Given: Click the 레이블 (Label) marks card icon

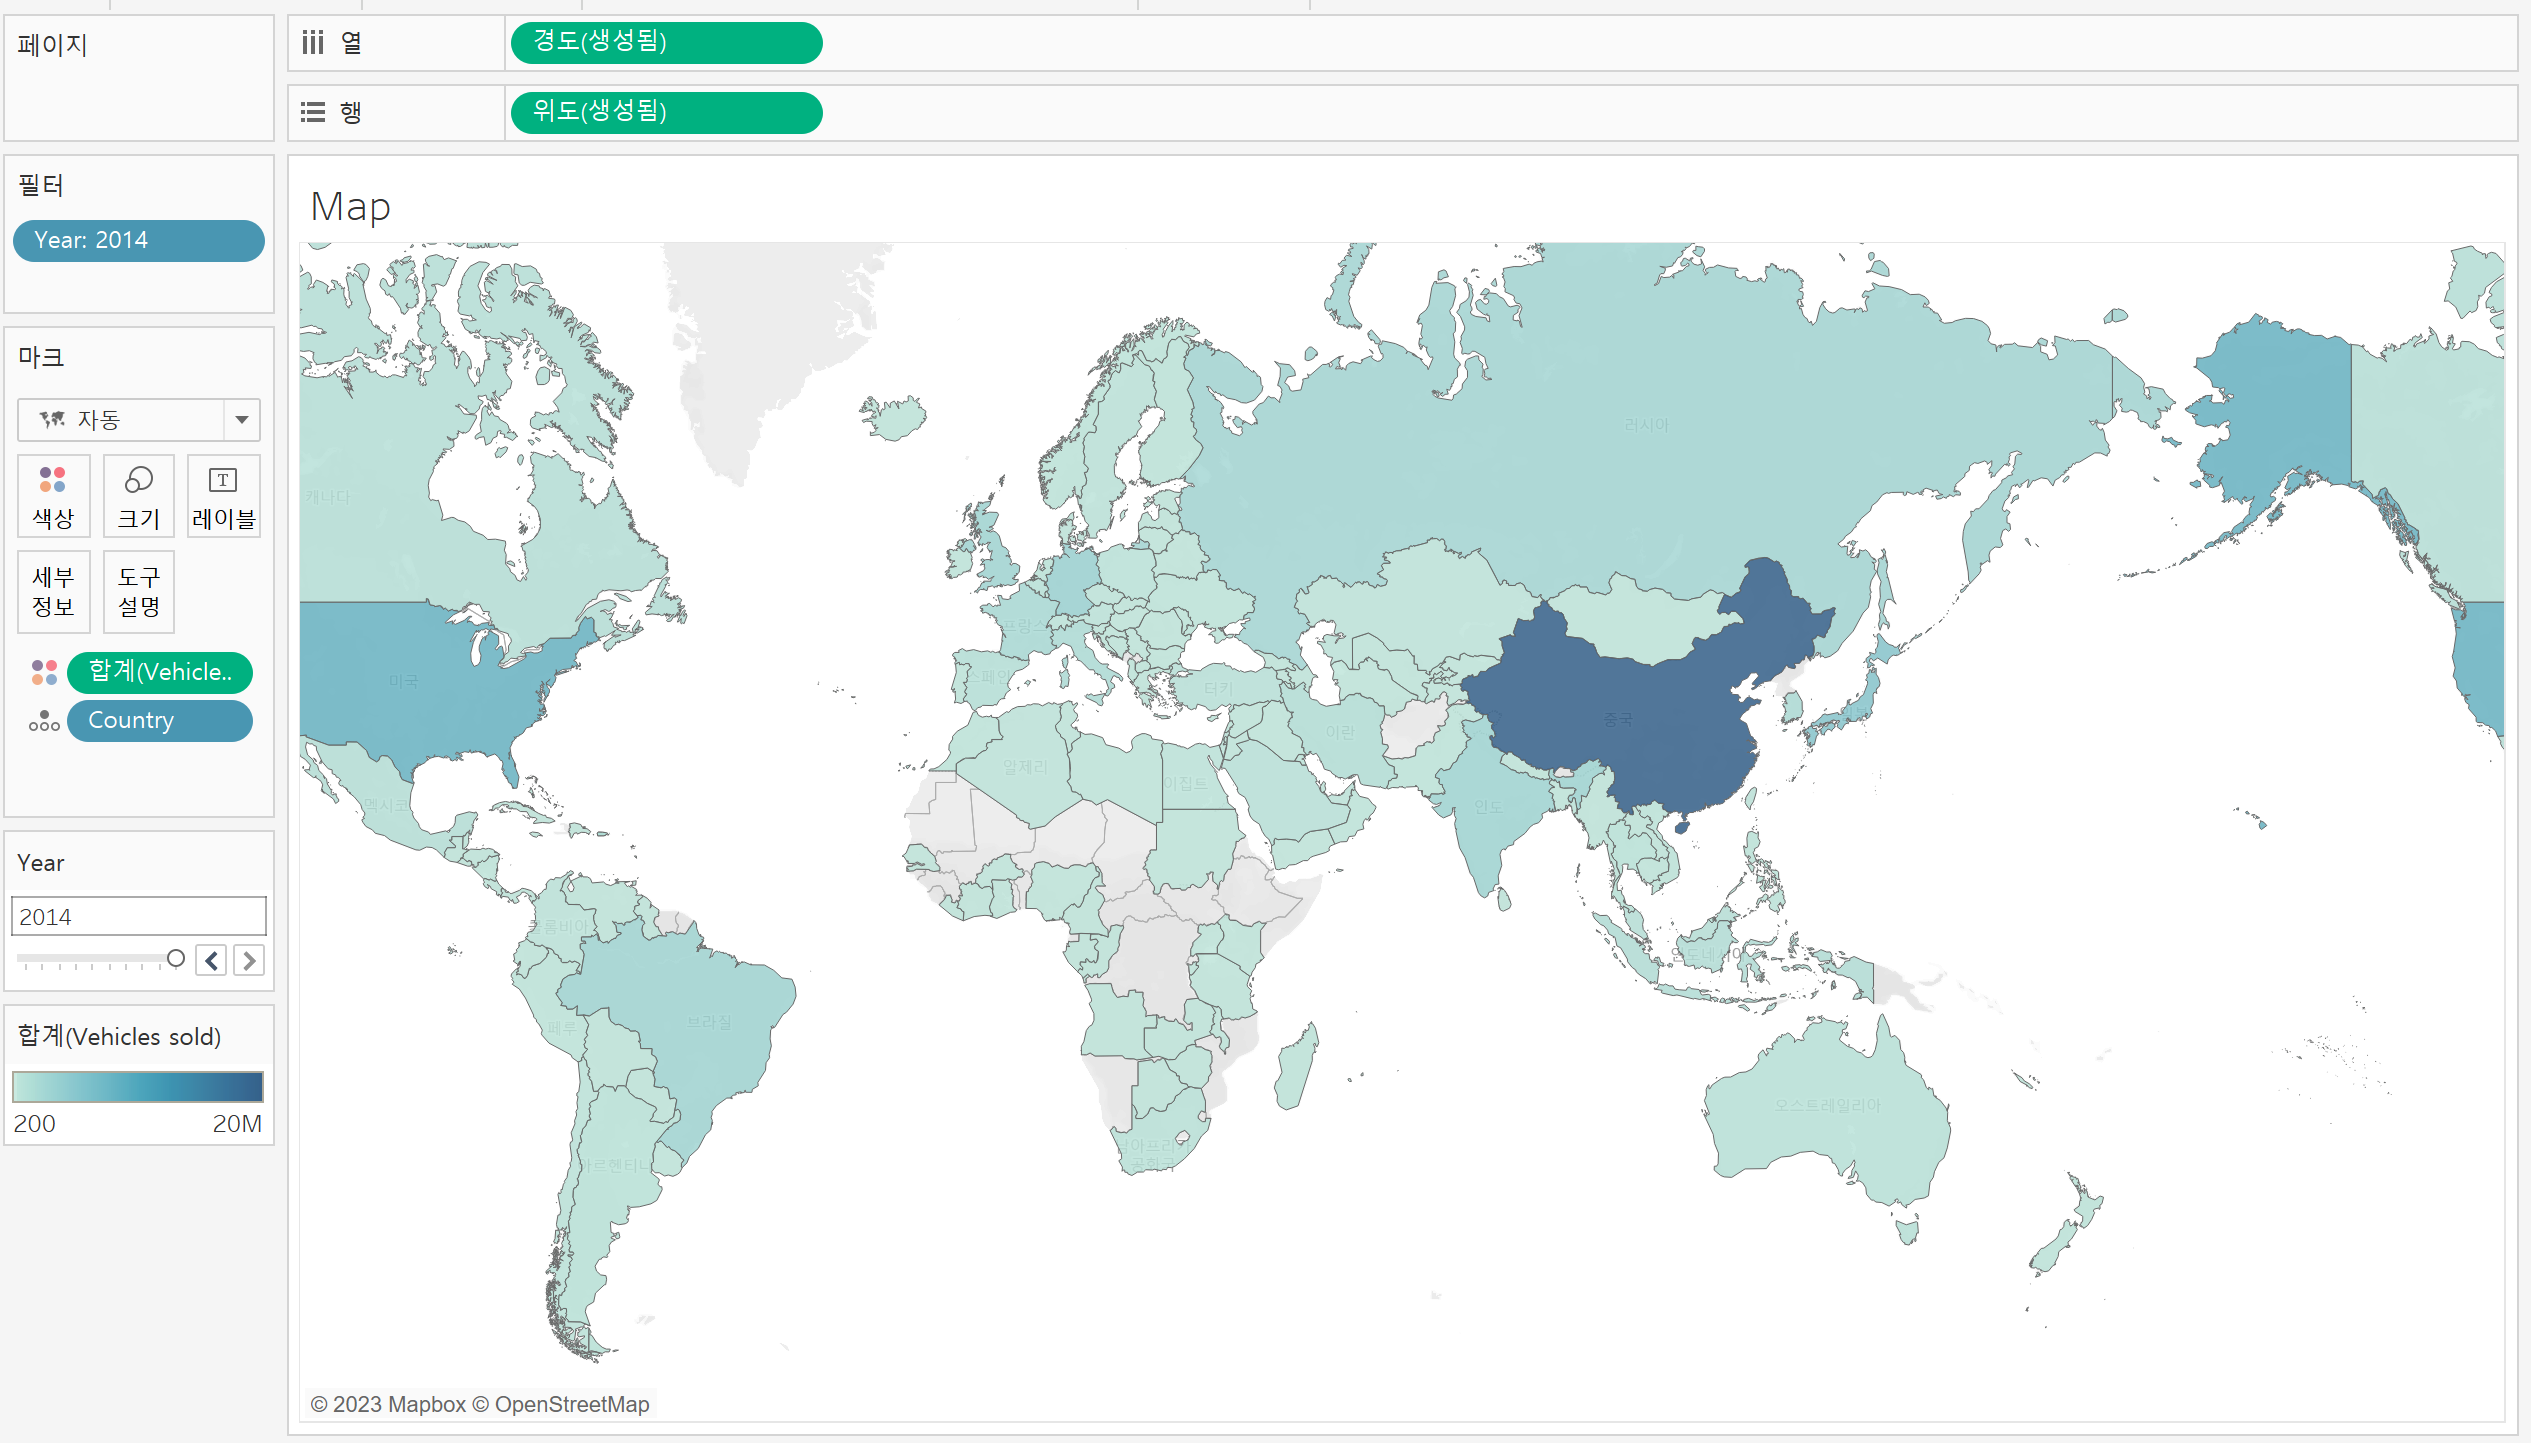Looking at the screenshot, I should click(x=223, y=496).
